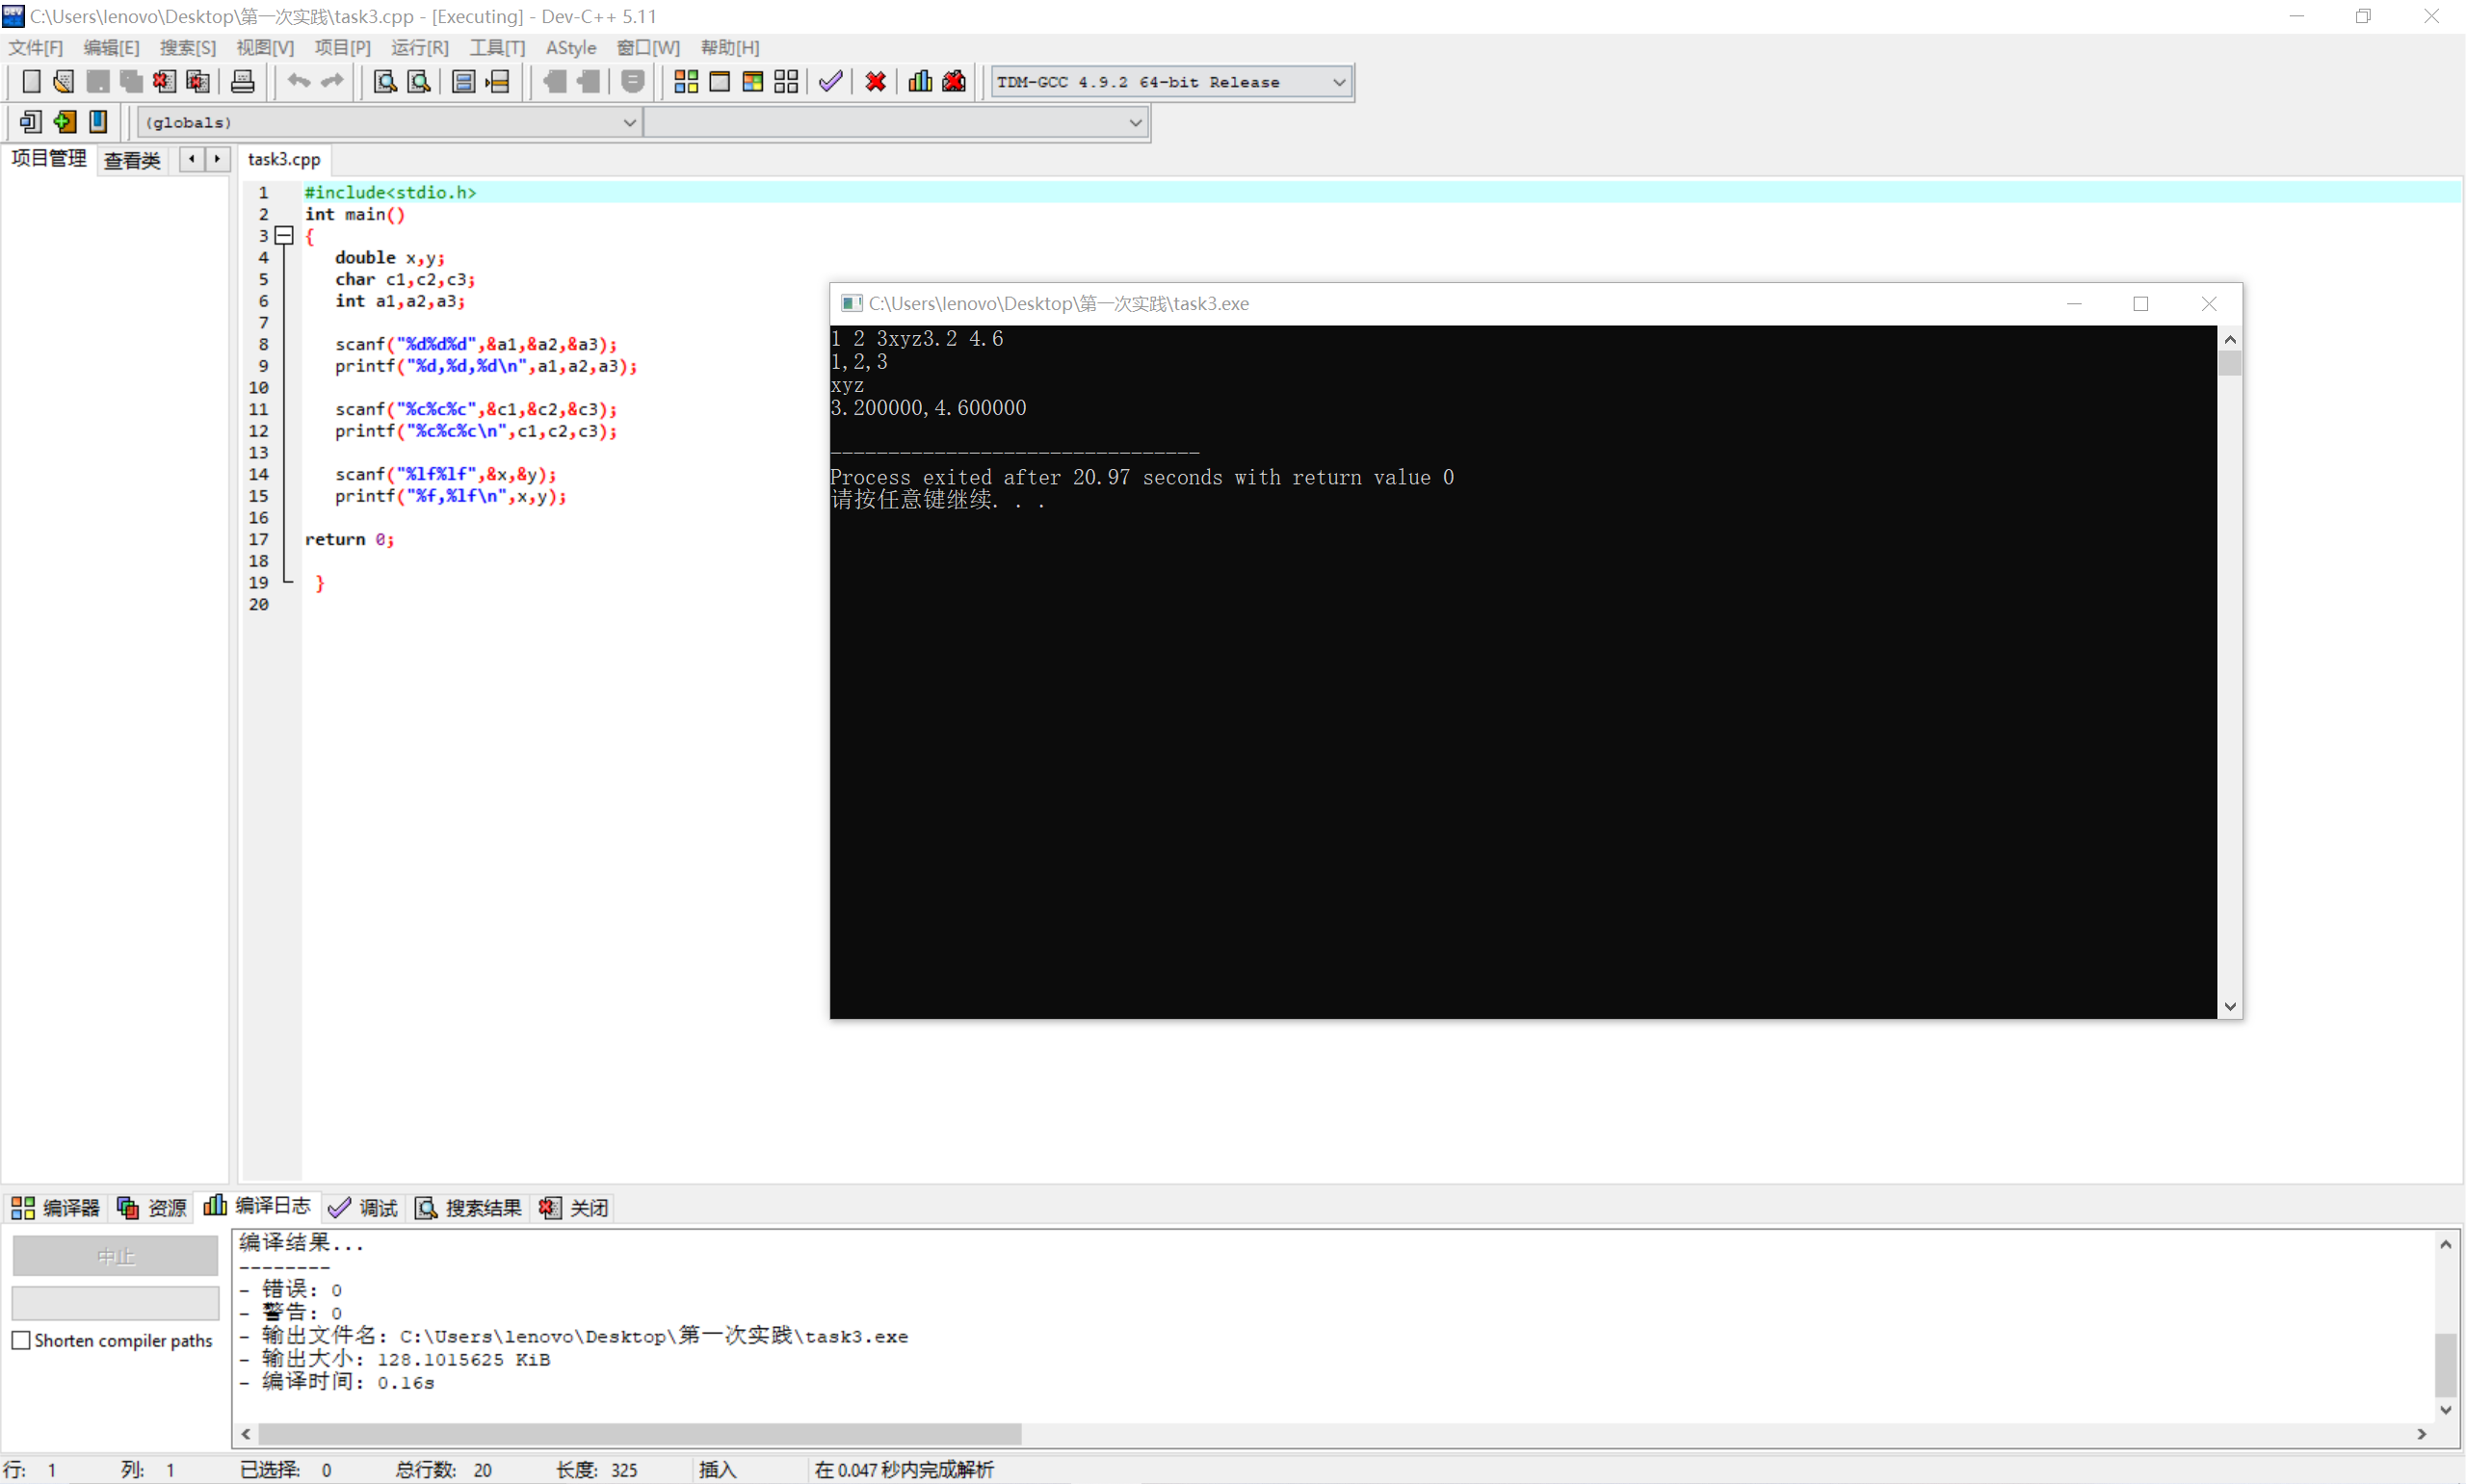Click the New file toolbar icon

31,82
